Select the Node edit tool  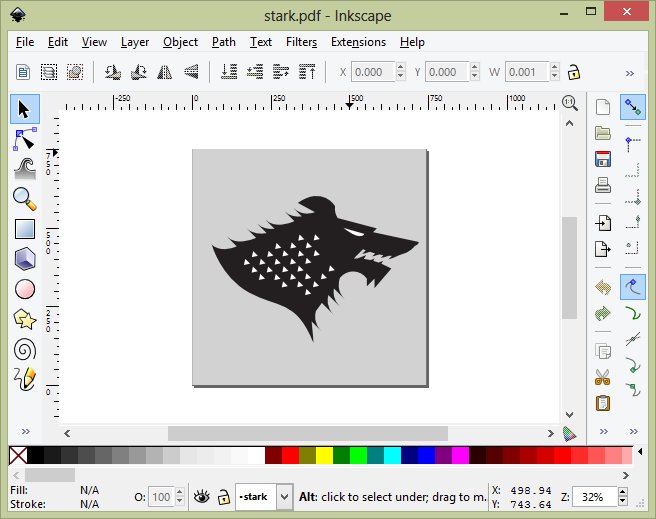coord(25,139)
